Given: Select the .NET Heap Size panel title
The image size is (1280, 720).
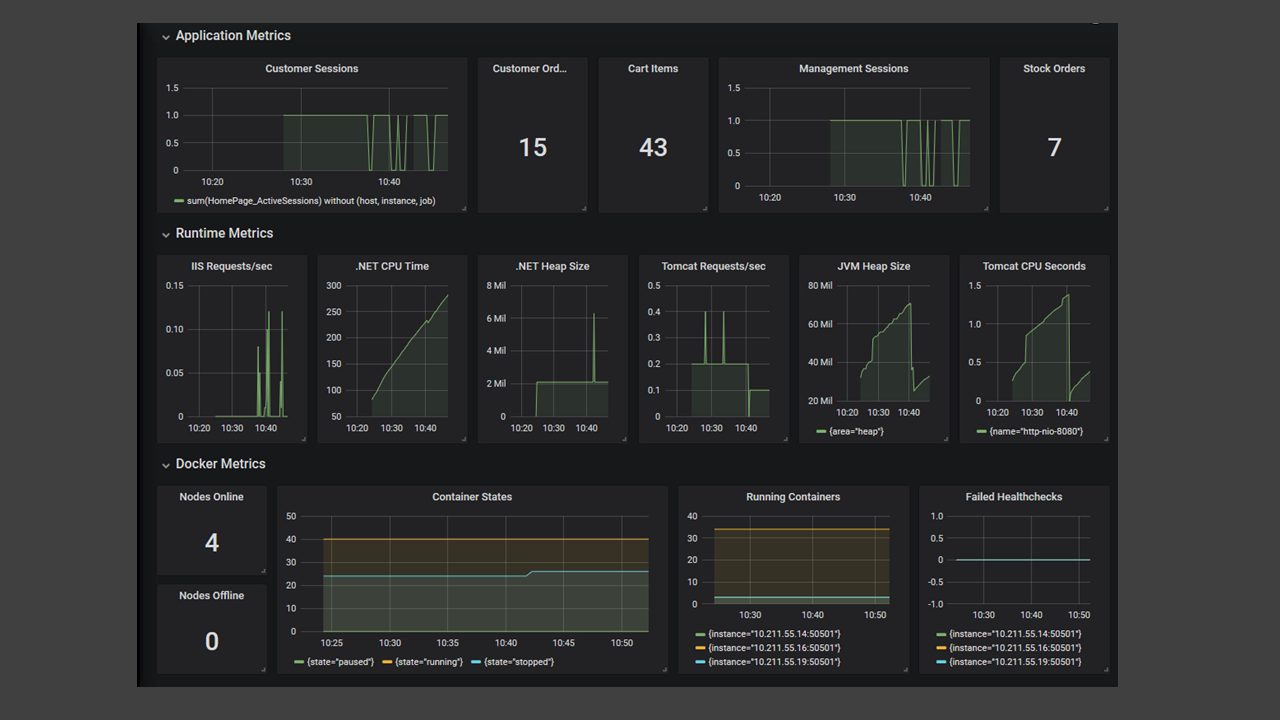Looking at the screenshot, I should (x=552, y=267).
